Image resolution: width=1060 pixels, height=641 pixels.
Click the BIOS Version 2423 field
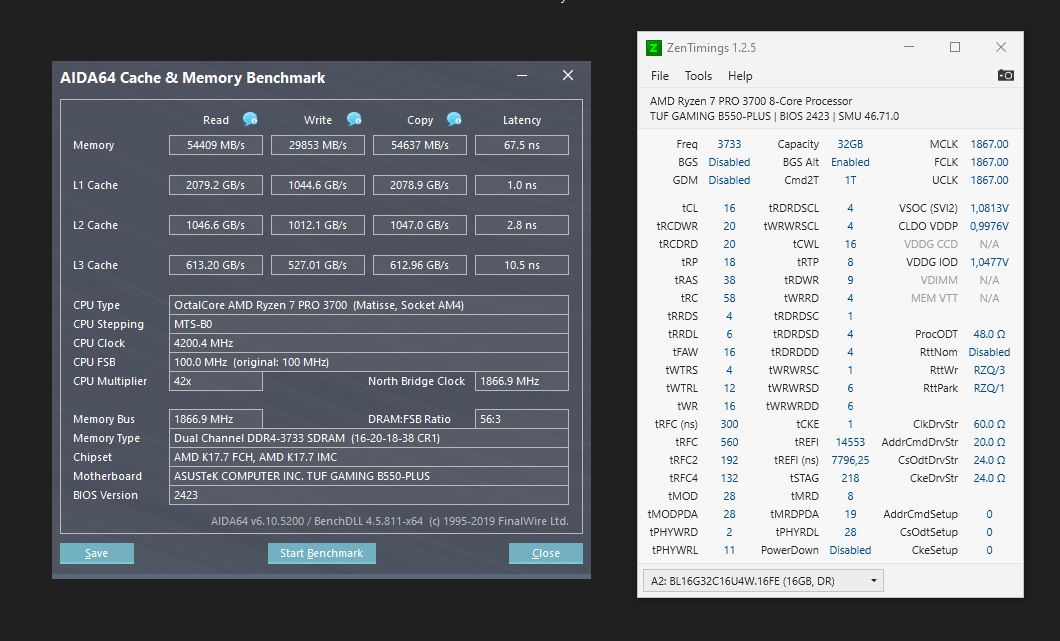click(368, 495)
